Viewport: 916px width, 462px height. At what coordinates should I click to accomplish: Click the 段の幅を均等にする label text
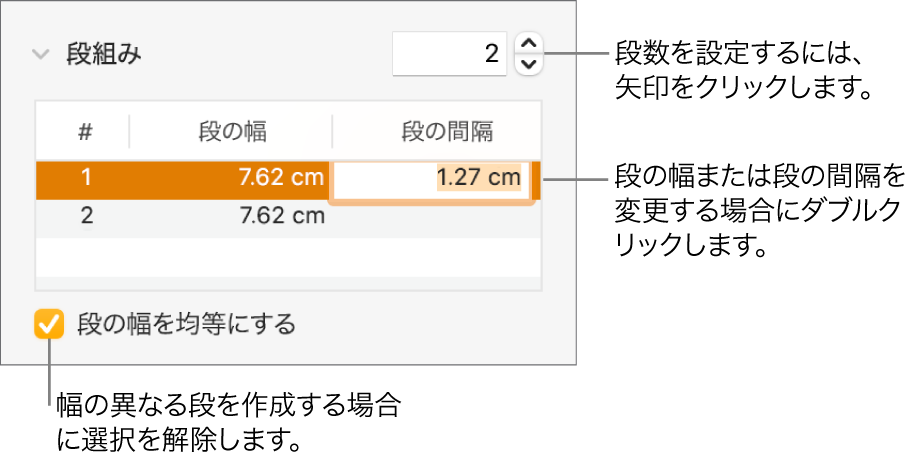point(187,324)
